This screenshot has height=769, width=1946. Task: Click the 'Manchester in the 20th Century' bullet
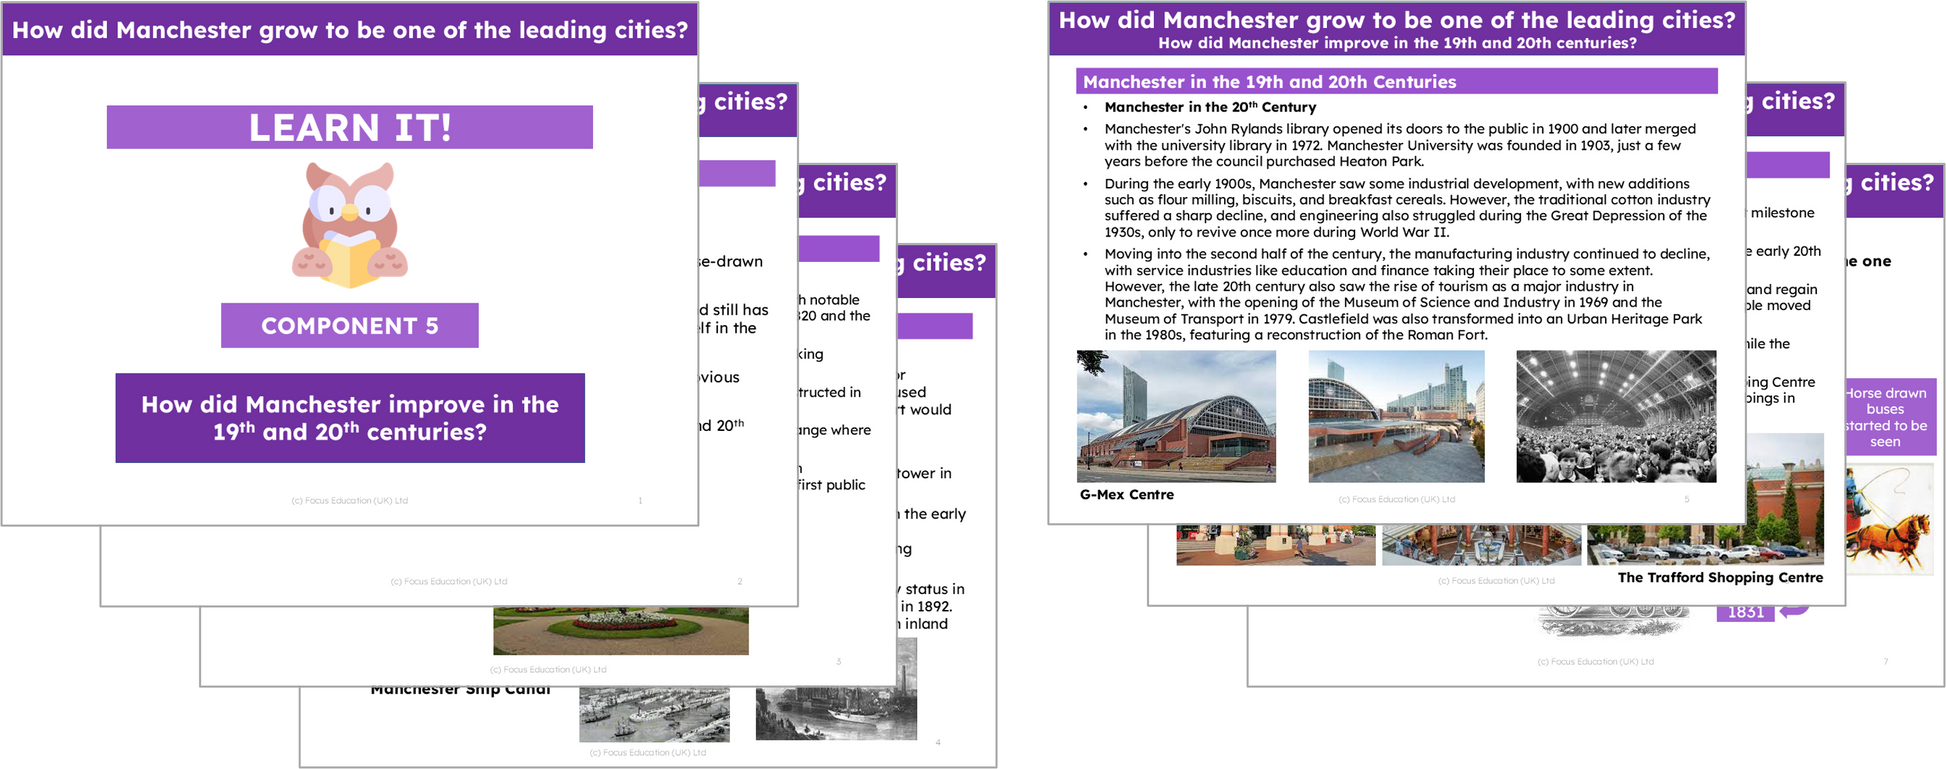coord(1210,107)
